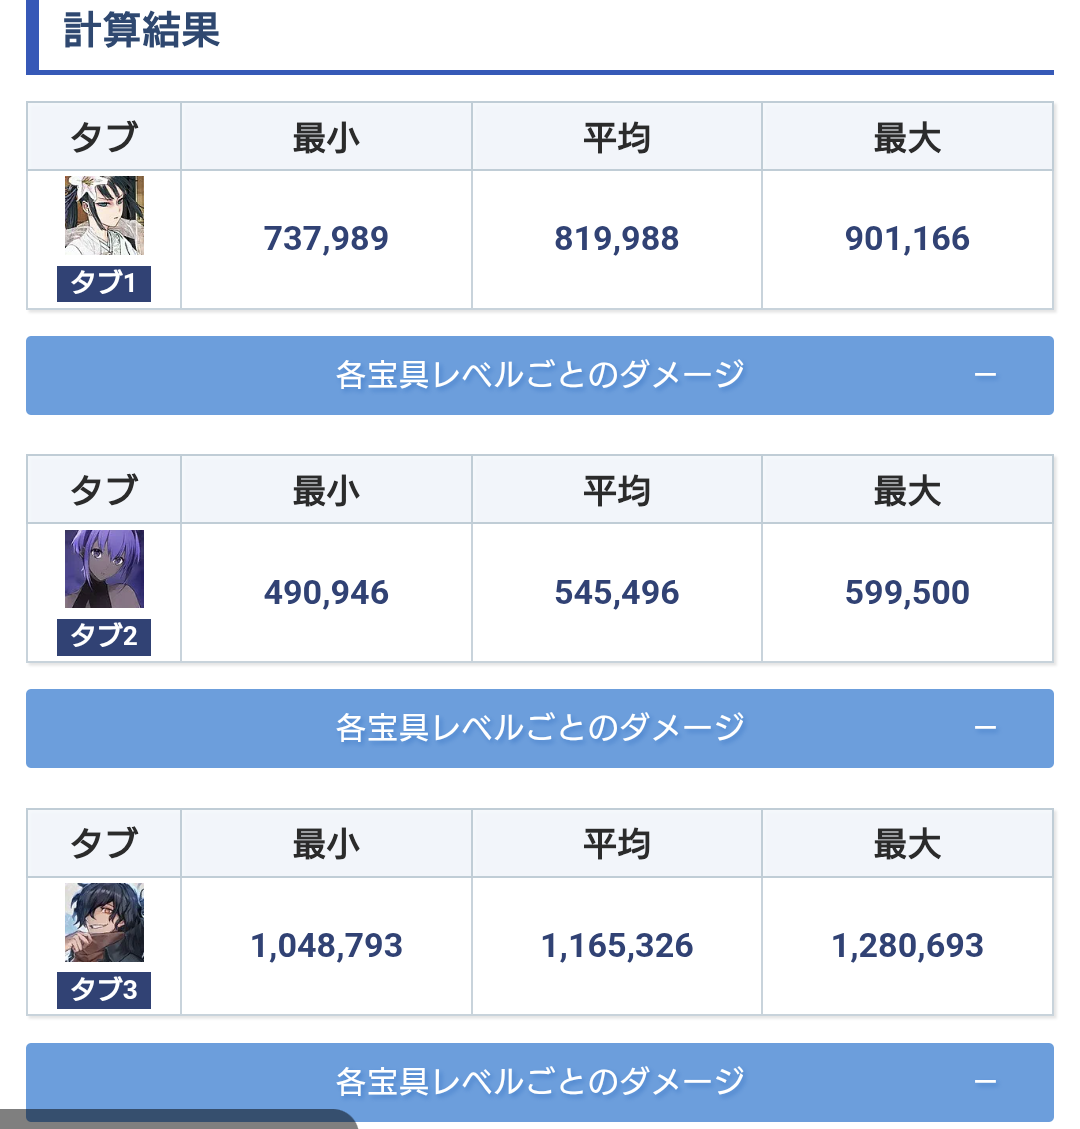The height and width of the screenshot is (1129, 1080).
Task: Click Tab 1 minimum damage 737,989
Action: [x=326, y=239]
